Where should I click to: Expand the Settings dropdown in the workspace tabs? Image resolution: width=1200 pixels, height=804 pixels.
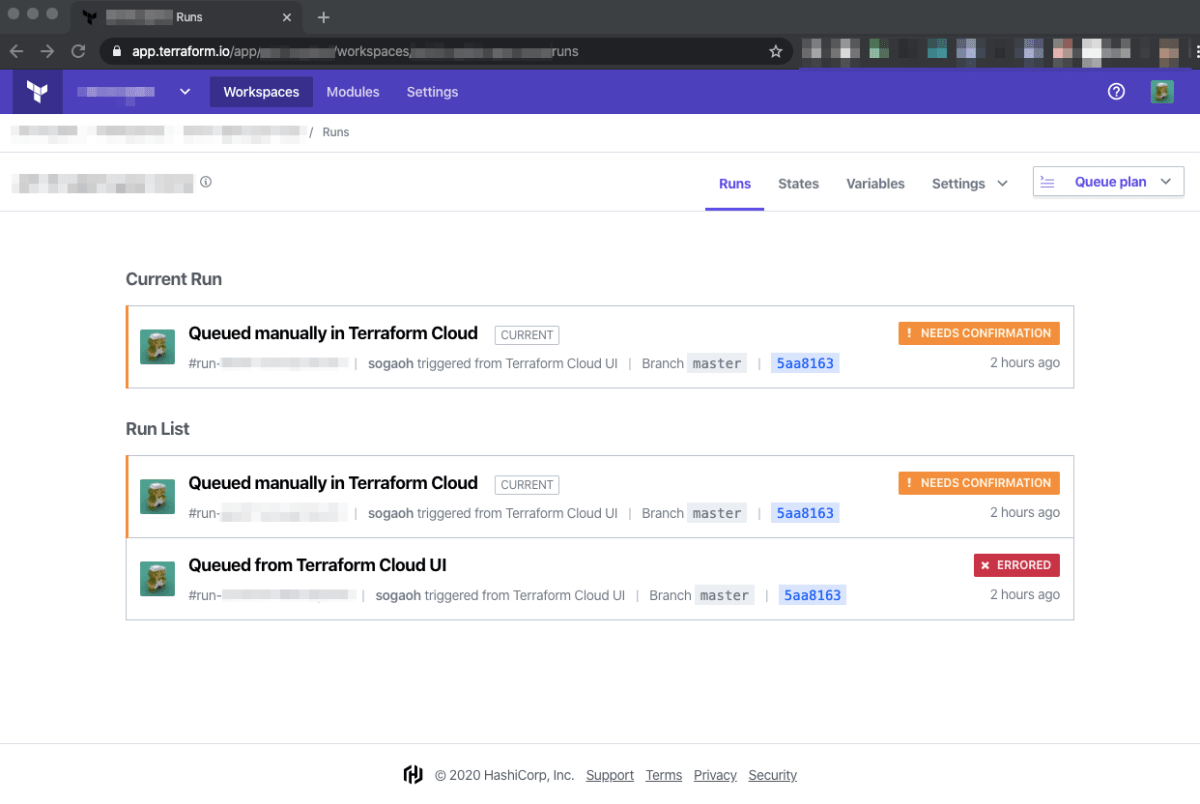pyautogui.click(x=970, y=184)
